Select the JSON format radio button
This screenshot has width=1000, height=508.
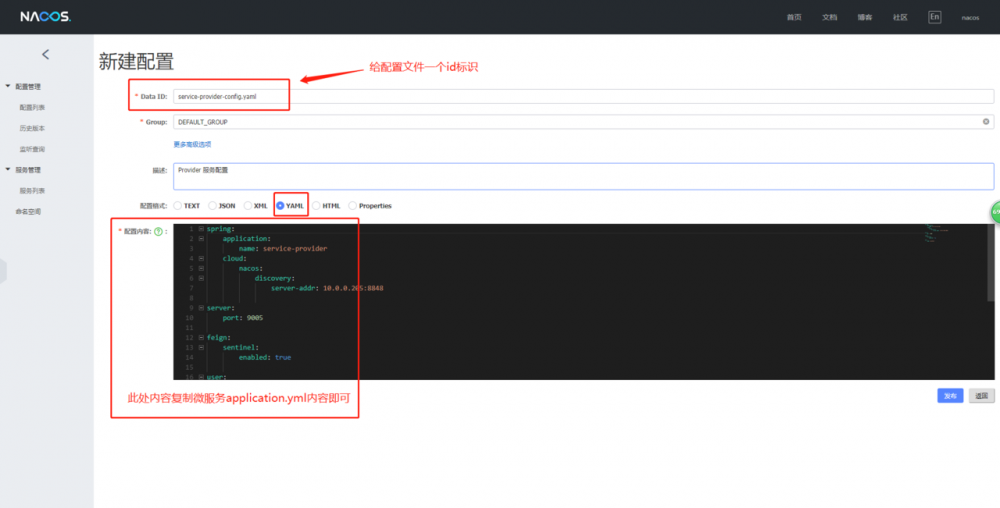pyautogui.click(x=212, y=206)
